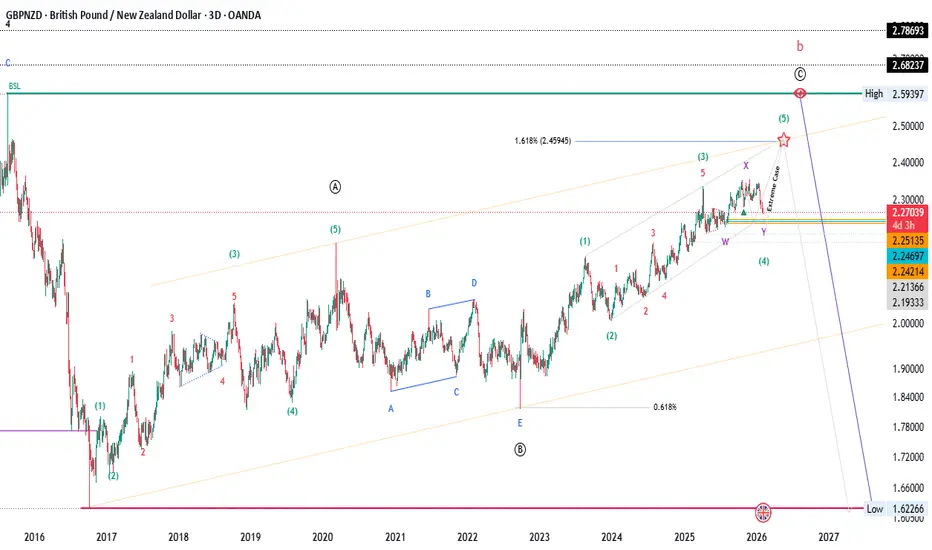Select the purple W wave label

pyautogui.click(x=725, y=241)
